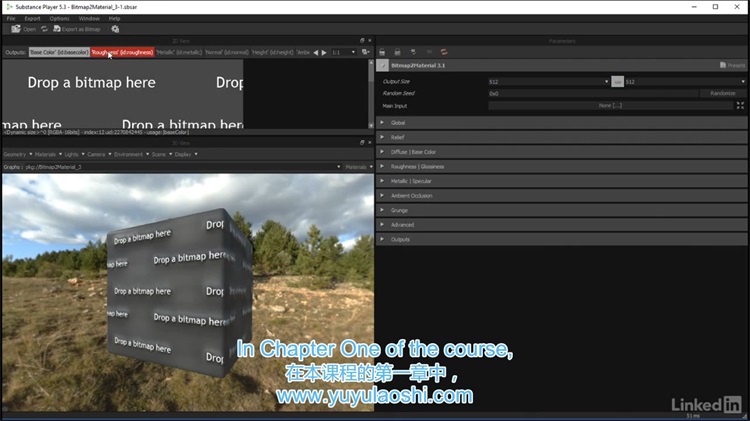Open the Output Size width dropdown
Image resolution: width=750 pixels, height=421 pixels.
(549, 82)
